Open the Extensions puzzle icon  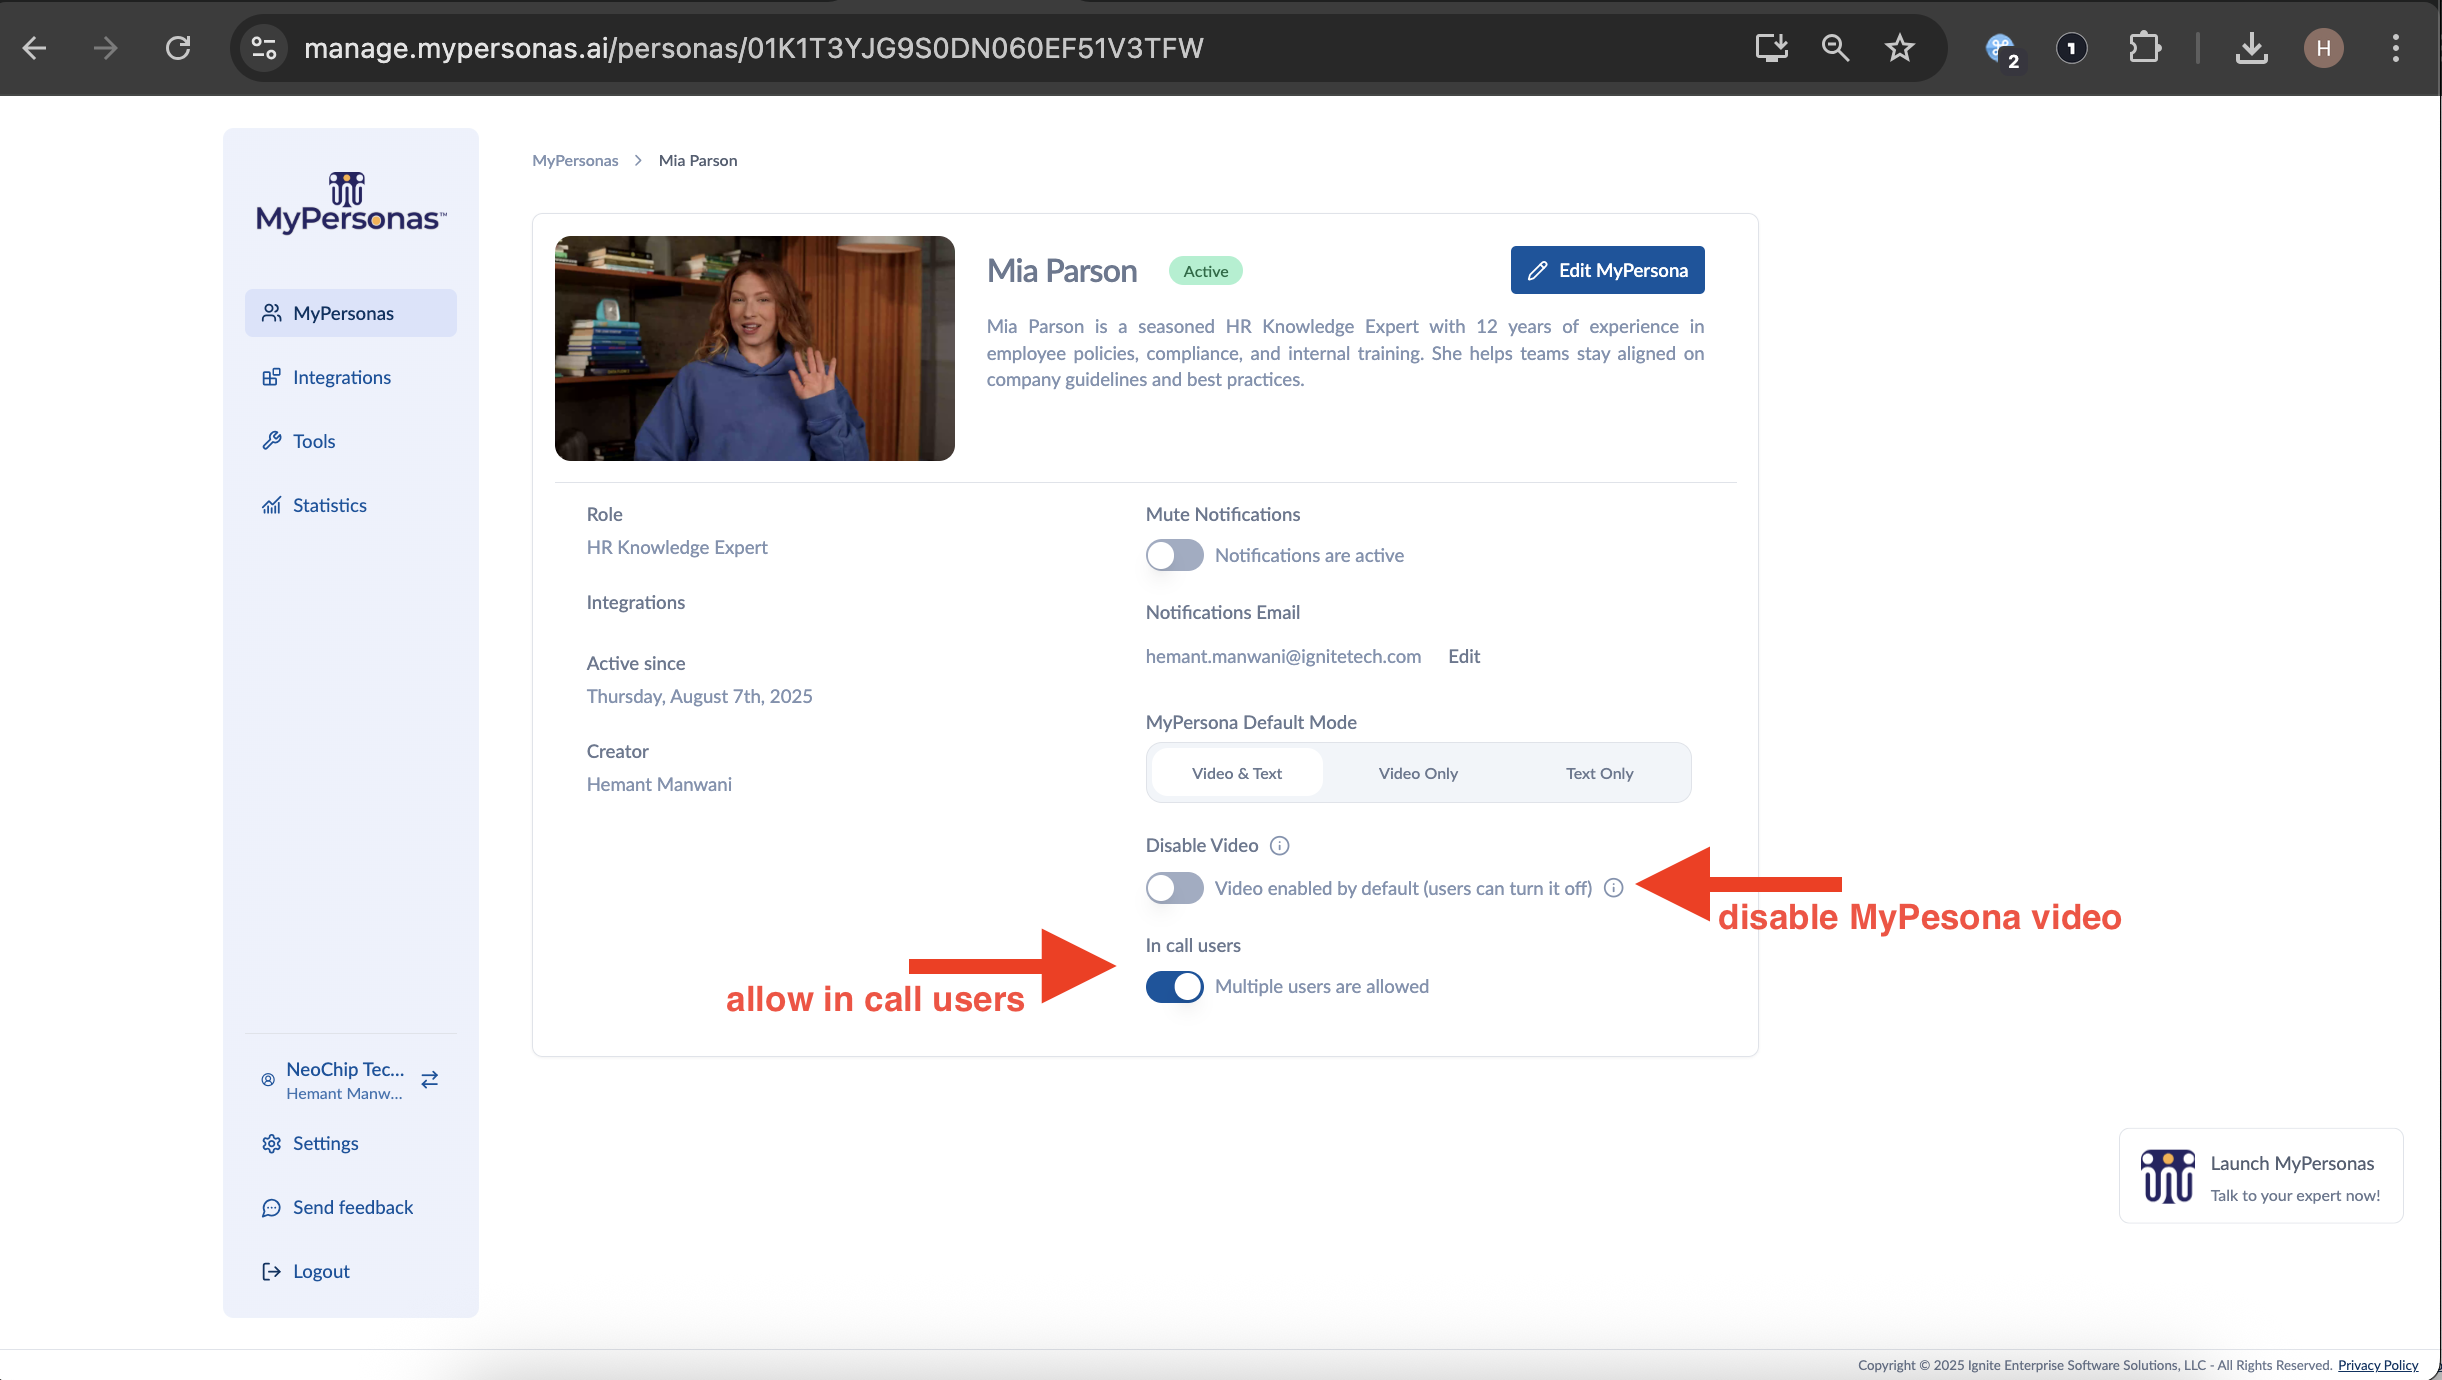[x=2144, y=48]
